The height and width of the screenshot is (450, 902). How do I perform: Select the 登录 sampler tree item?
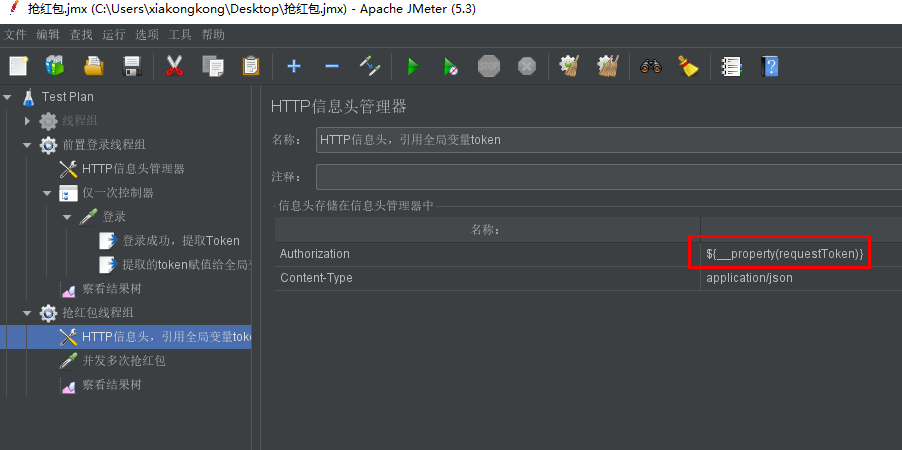(114, 217)
